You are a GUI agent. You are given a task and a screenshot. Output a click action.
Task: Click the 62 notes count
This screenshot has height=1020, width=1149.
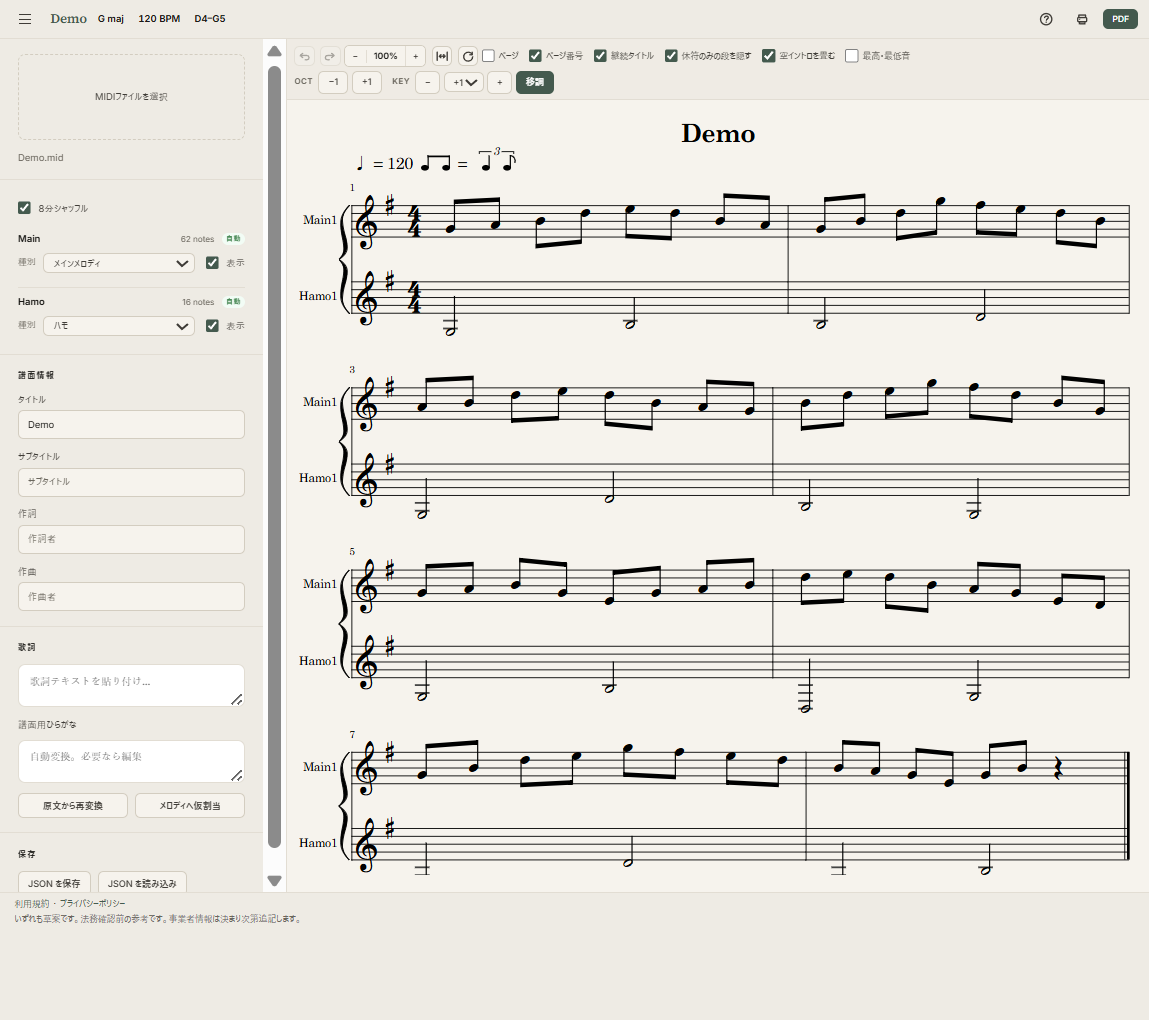[197, 239]
